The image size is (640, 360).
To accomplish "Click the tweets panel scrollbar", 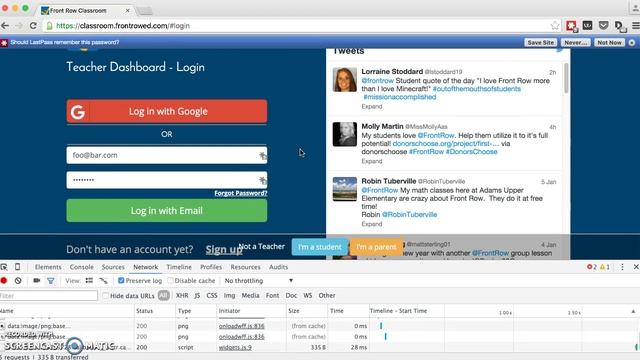I will 566,78.
